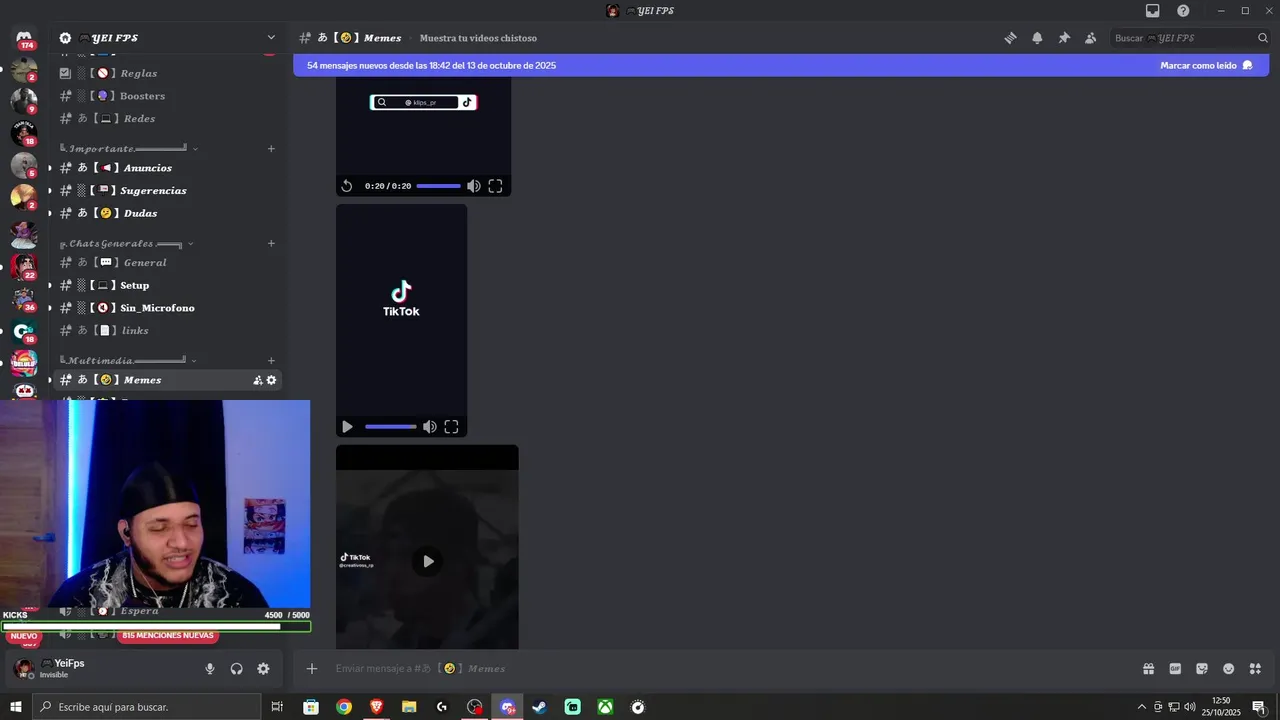
Task: Open the Reglas channel
Action: (168, 73)
